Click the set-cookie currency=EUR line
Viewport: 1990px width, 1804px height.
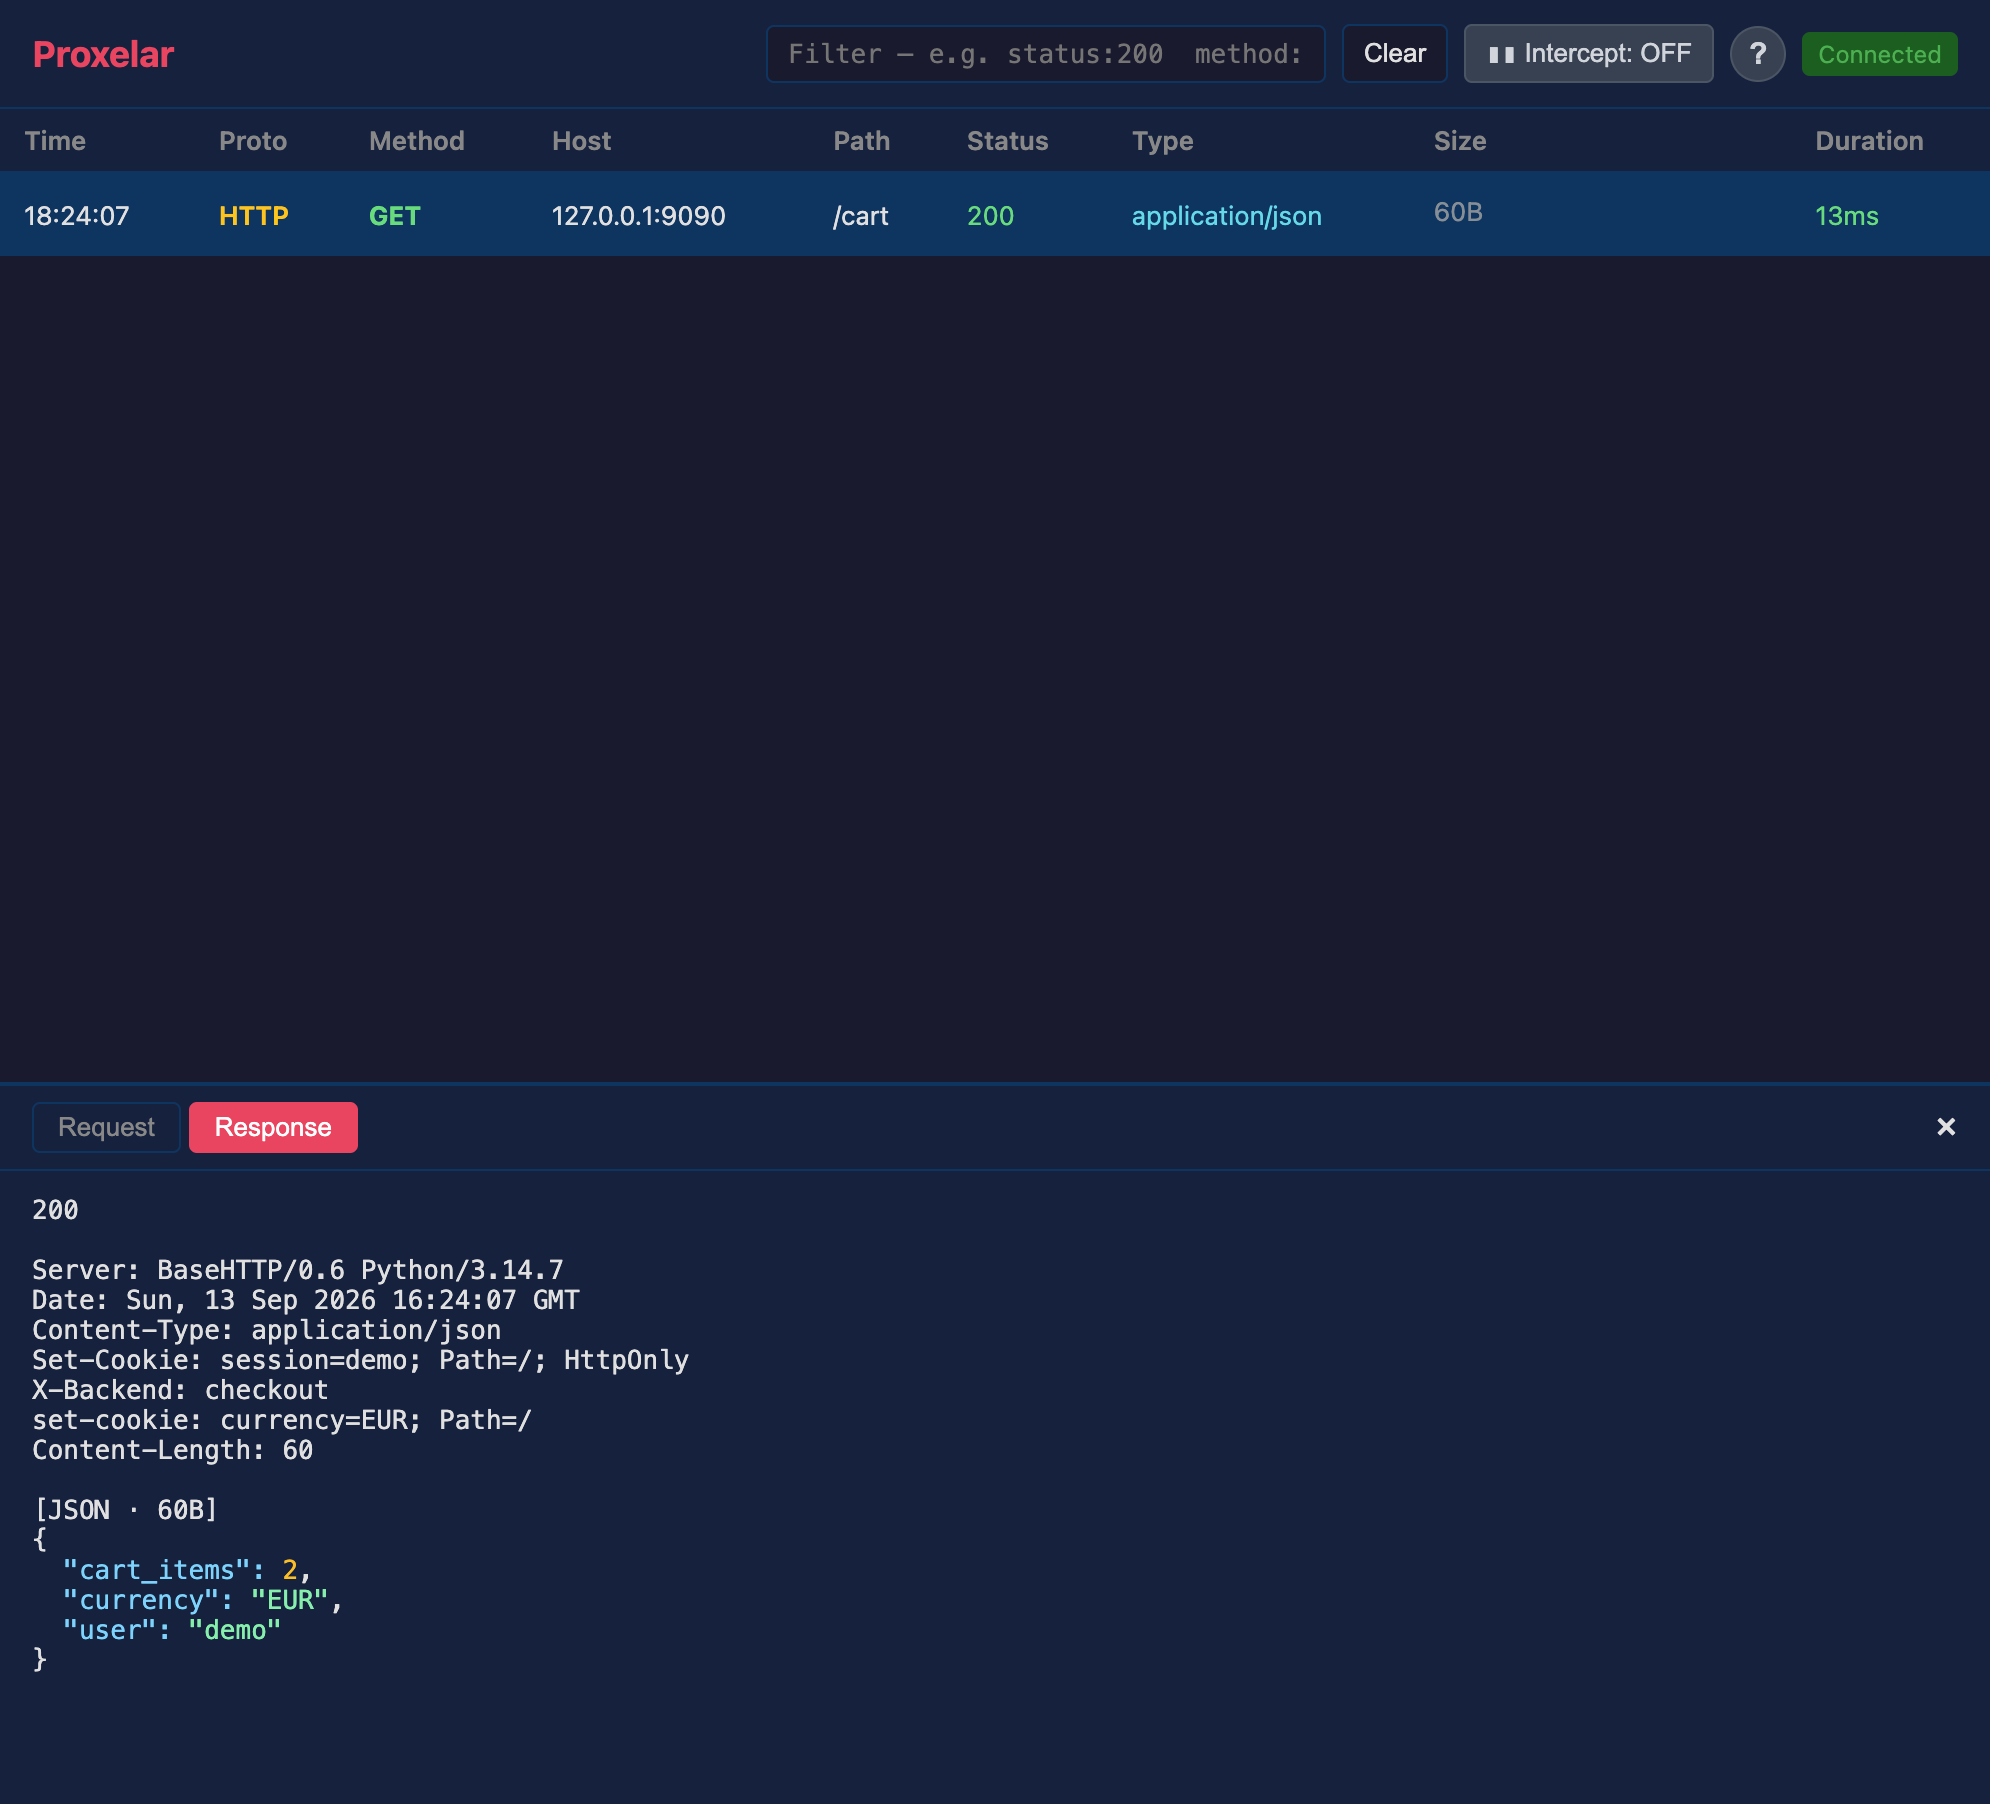pyautogui.click(x=282, y=1420)
